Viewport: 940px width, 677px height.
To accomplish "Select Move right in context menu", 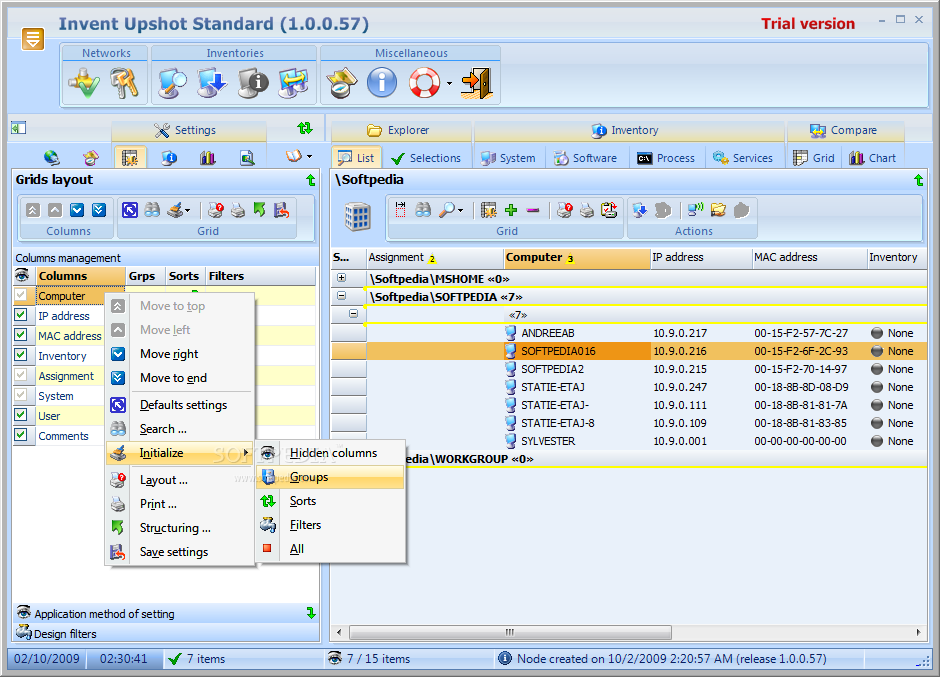I will click(x=180, y=354).
